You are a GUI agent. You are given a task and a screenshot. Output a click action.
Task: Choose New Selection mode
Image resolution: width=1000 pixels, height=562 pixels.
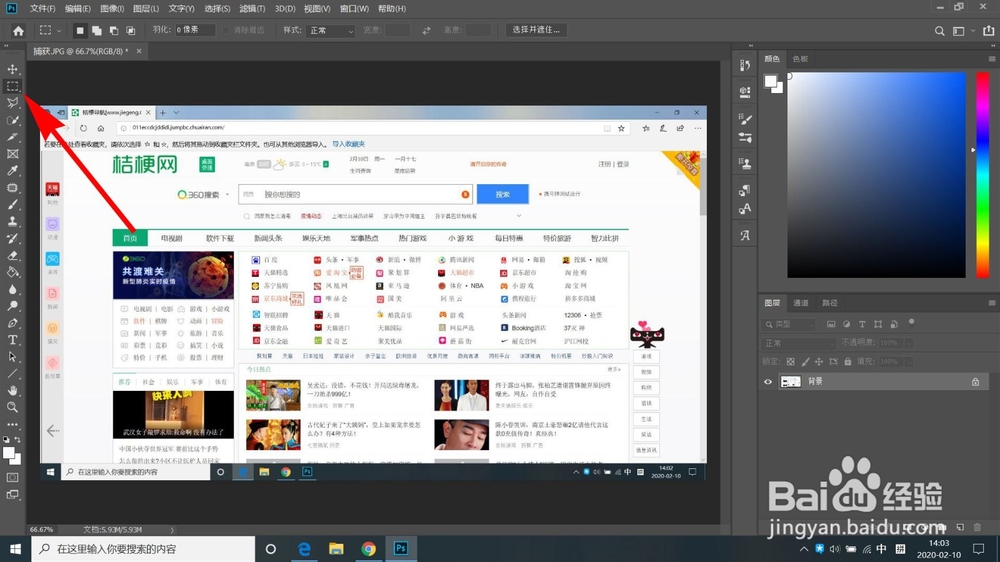pyautogui.click(x=80, y=30)
